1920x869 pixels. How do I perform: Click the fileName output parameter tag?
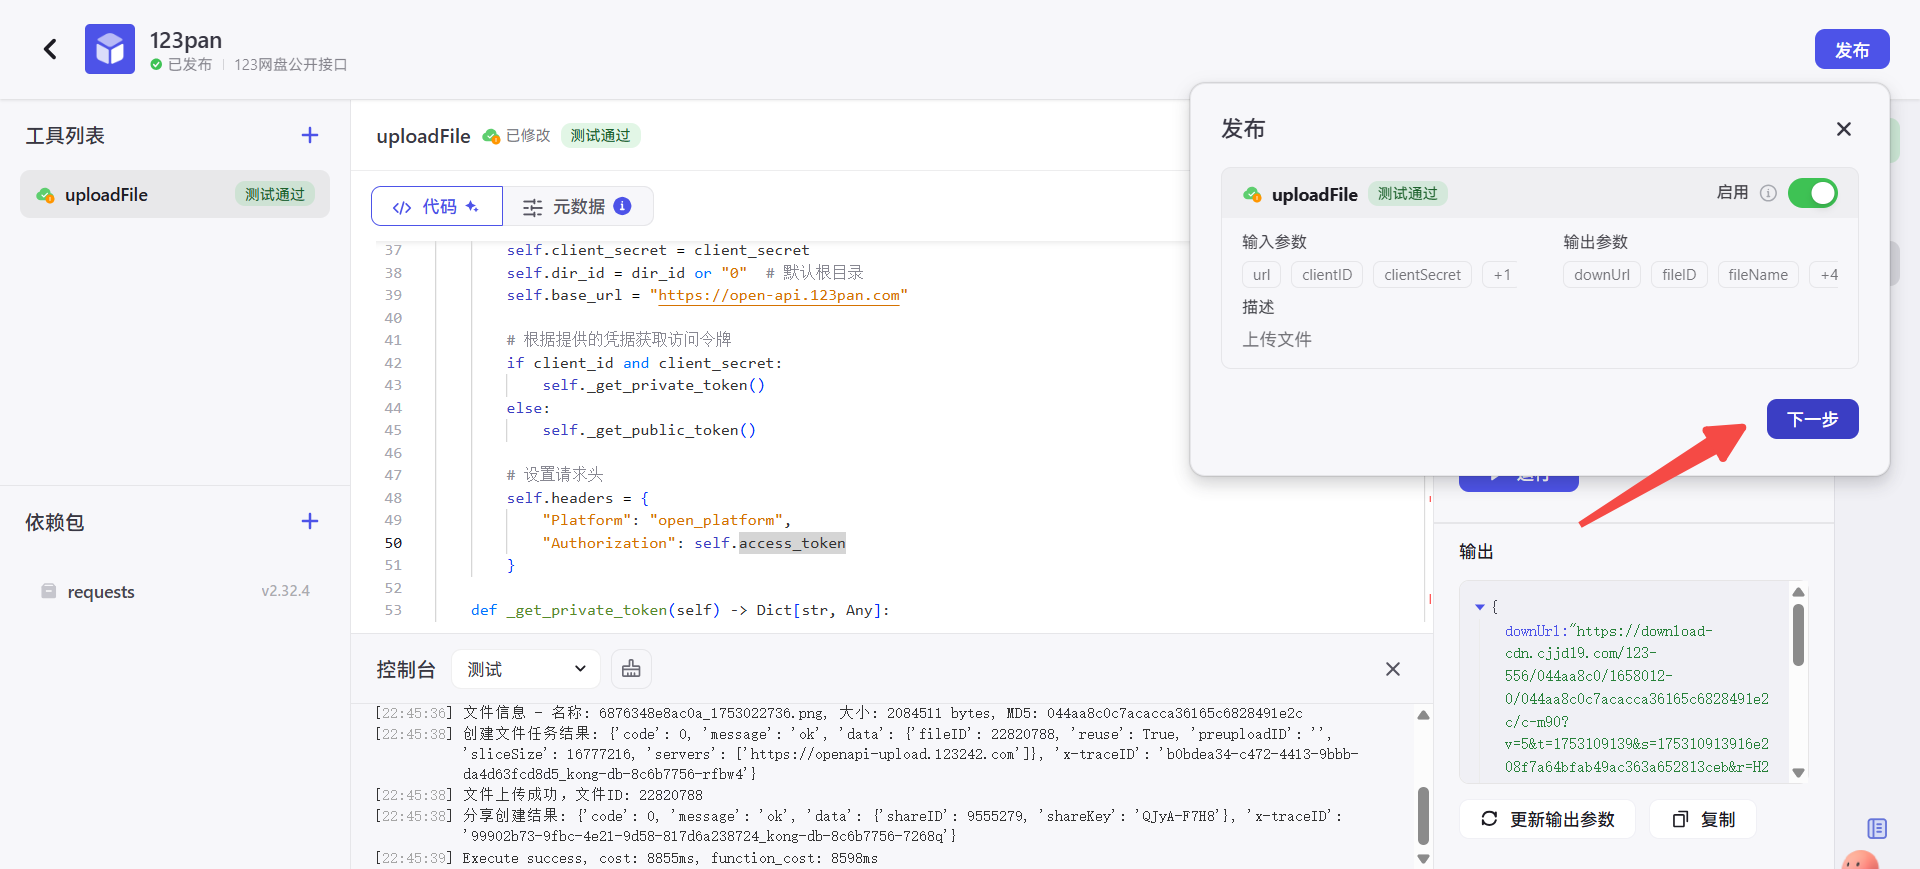[x=1758, y=275]
